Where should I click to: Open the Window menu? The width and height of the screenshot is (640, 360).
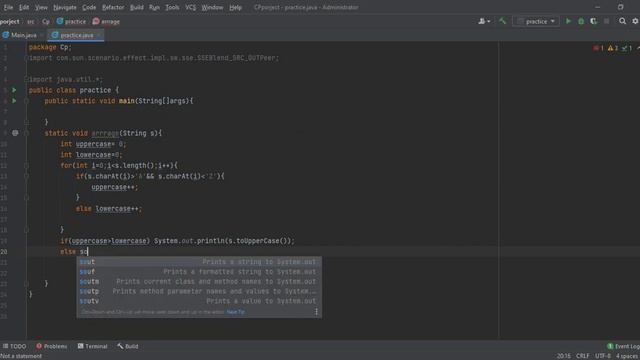pyautogui.click(x=212, y=7)
